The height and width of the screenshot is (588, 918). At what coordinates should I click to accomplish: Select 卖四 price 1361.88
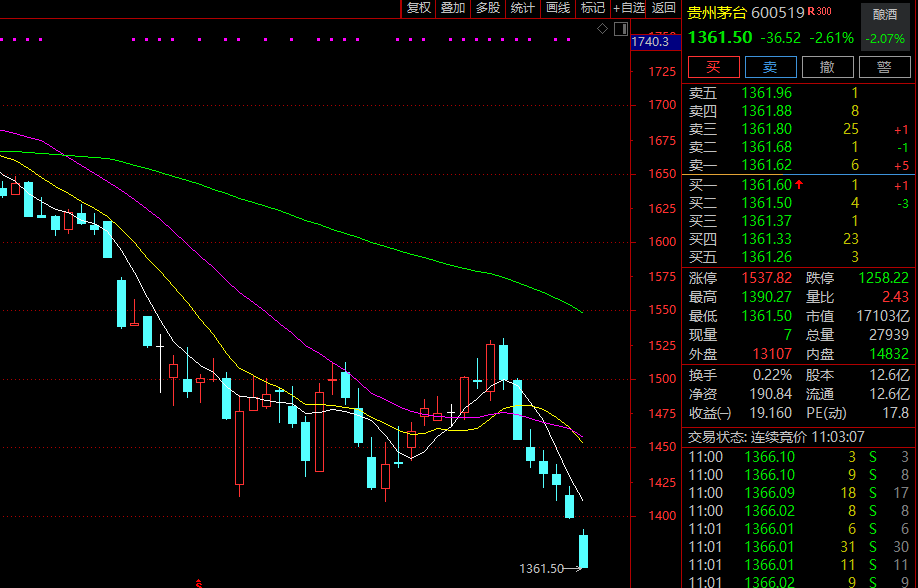(766, 111)
